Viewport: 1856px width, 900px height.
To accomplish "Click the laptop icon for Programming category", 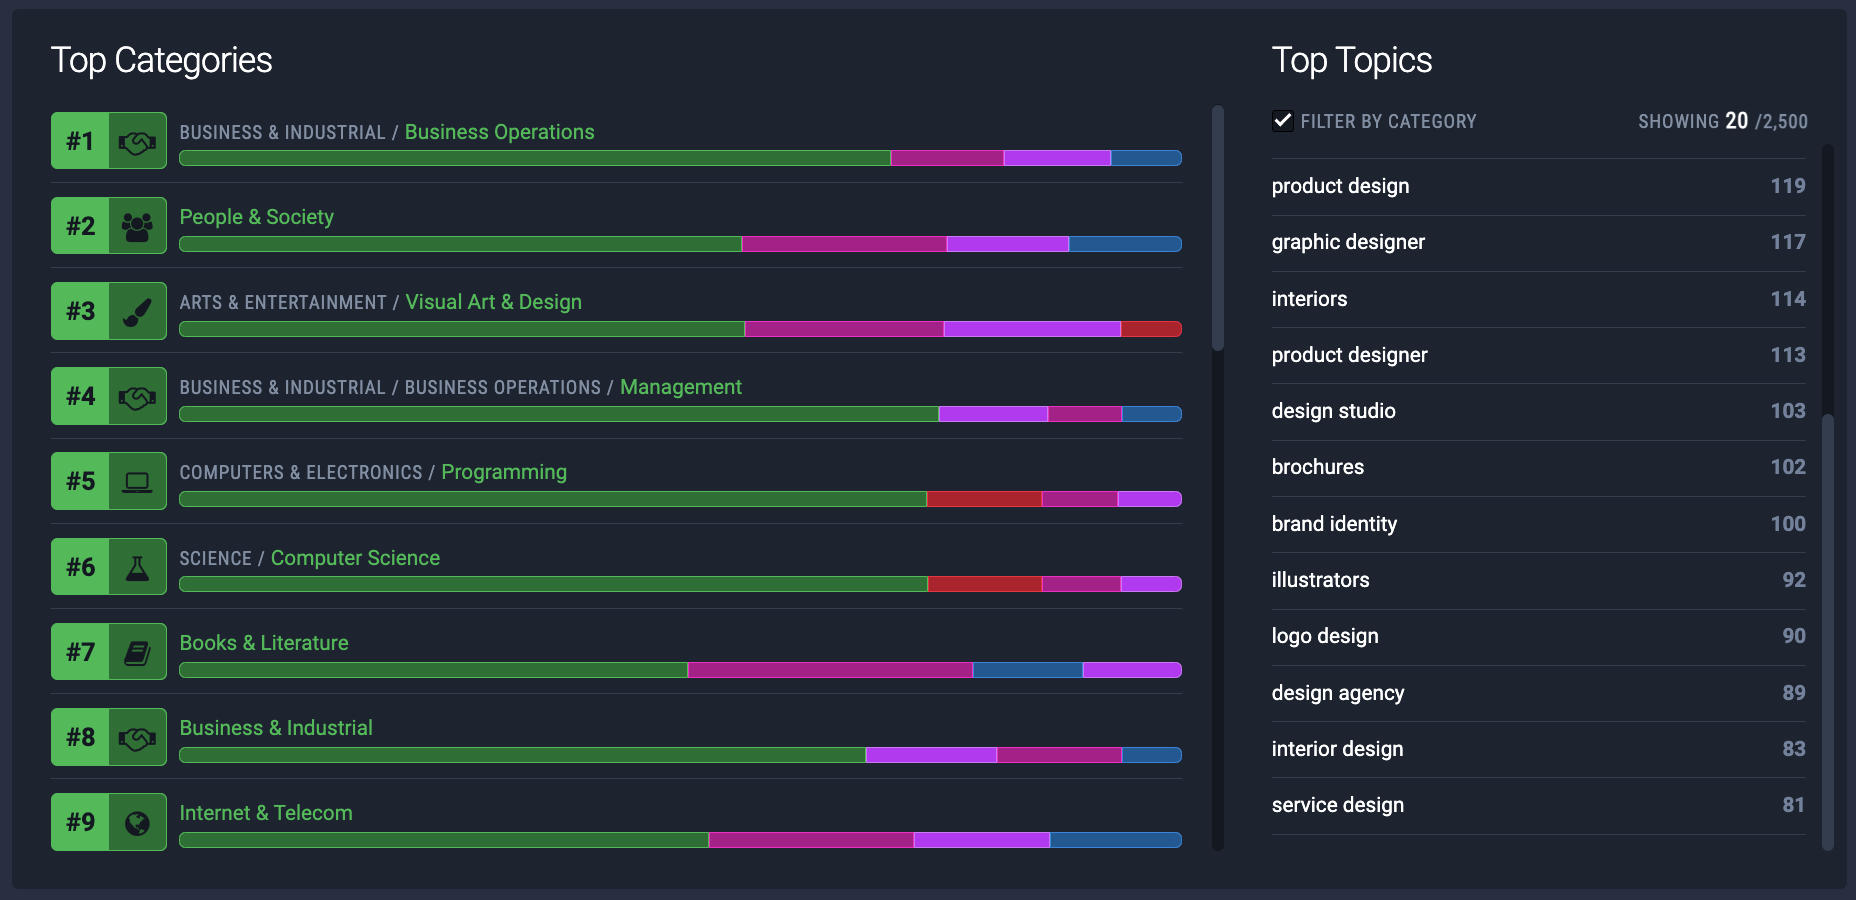I will (137, 481).
